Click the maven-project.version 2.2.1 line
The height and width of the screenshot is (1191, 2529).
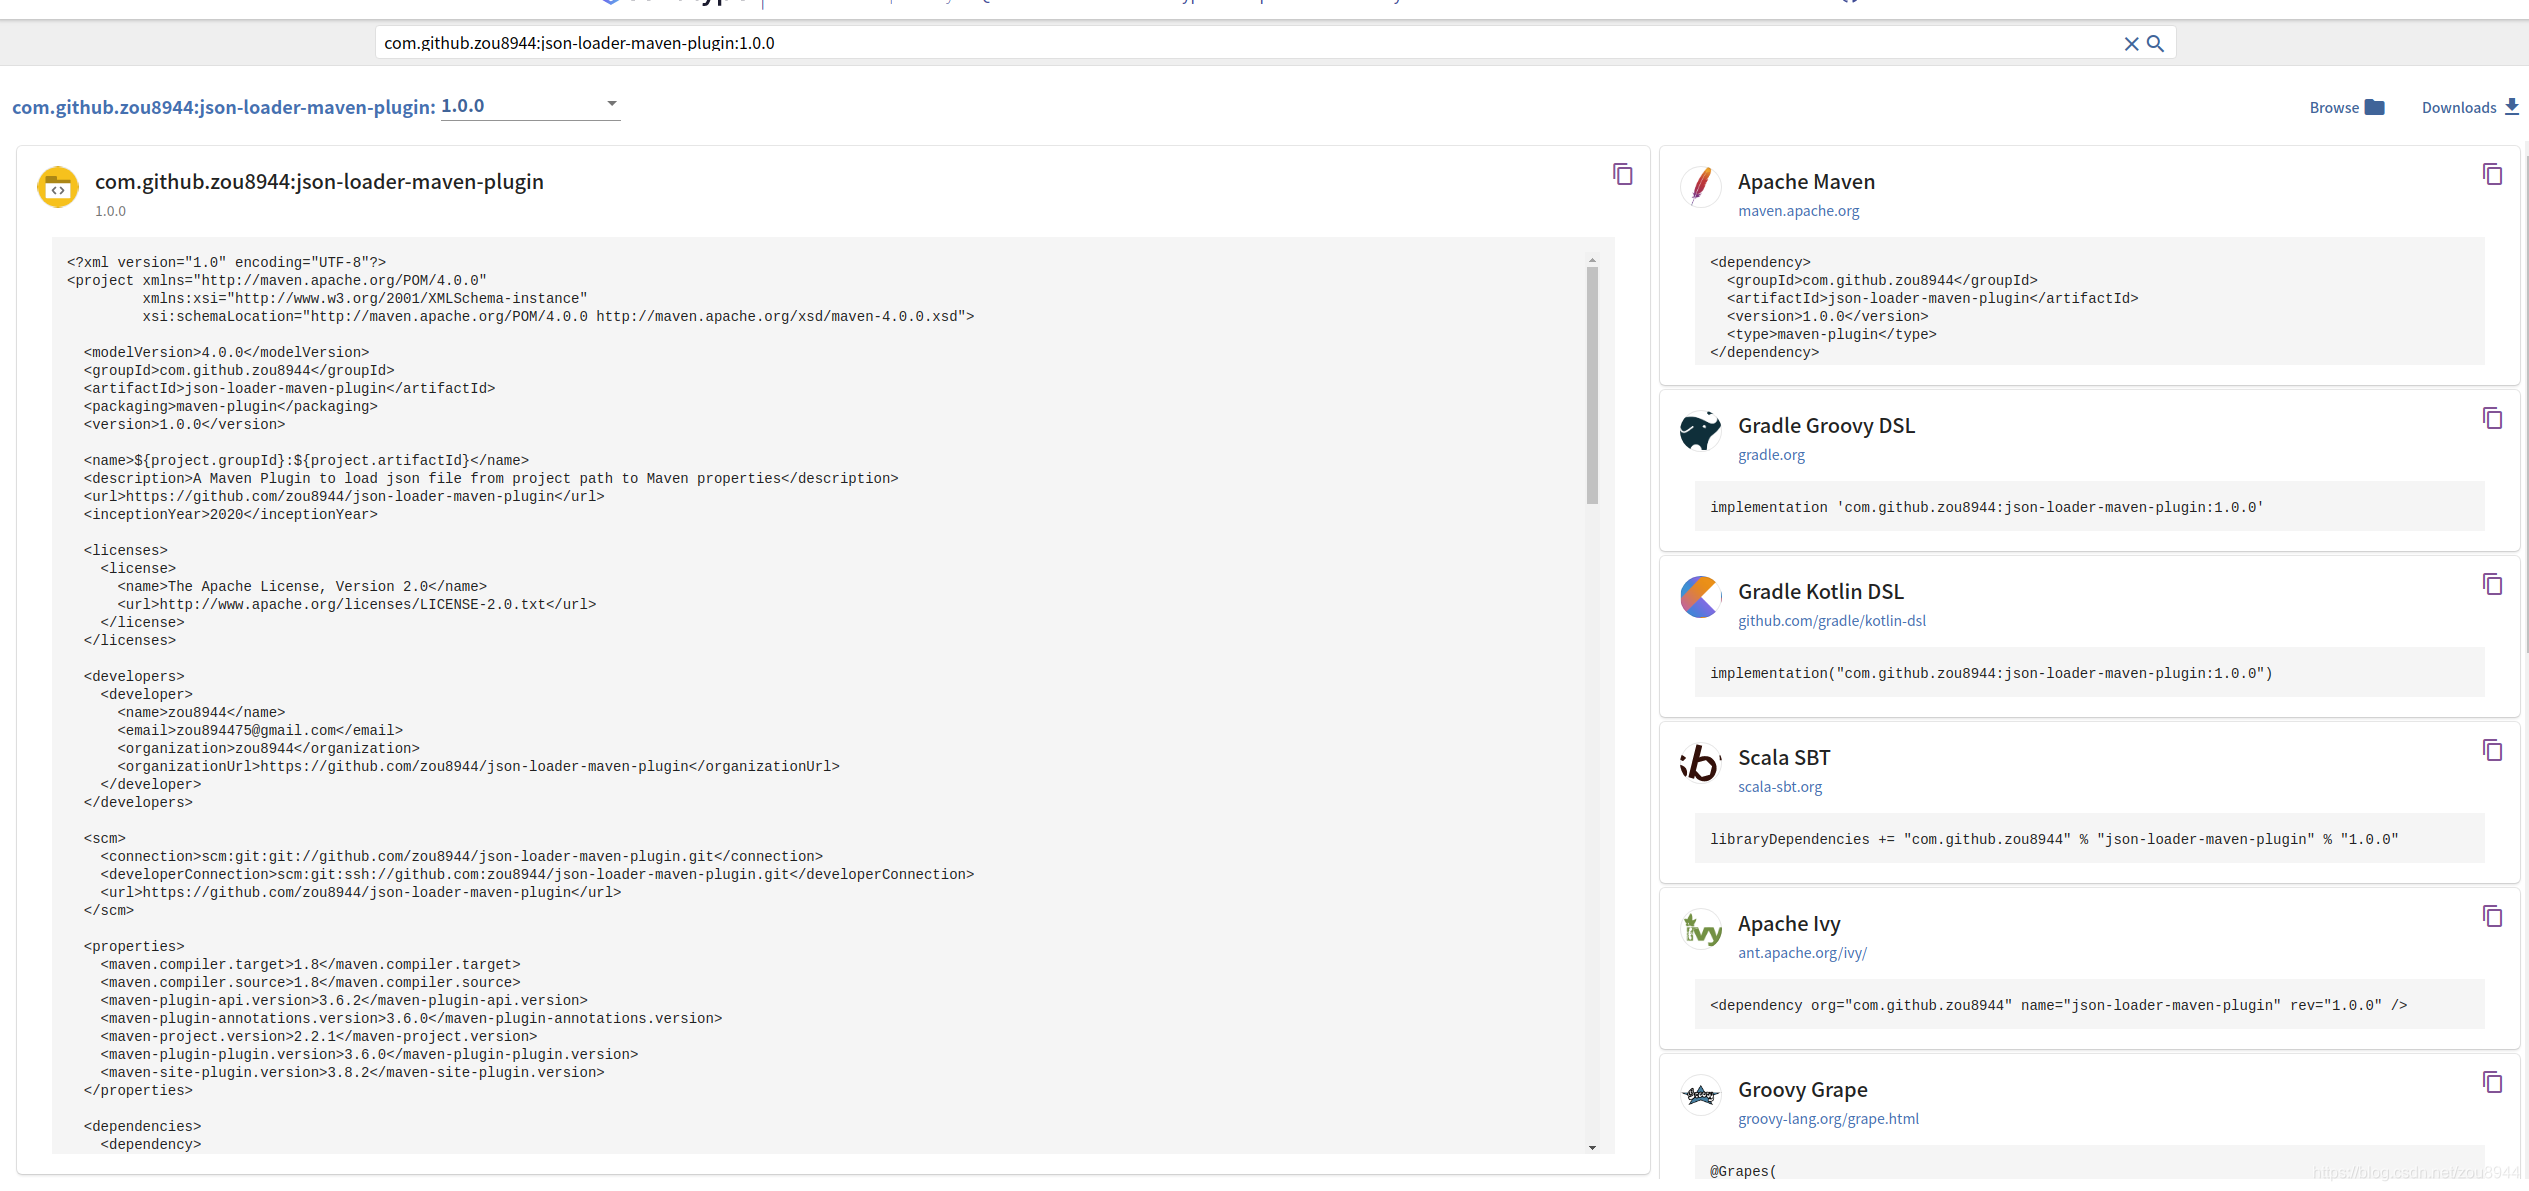pyautogui.click(x=318, y=1036)
